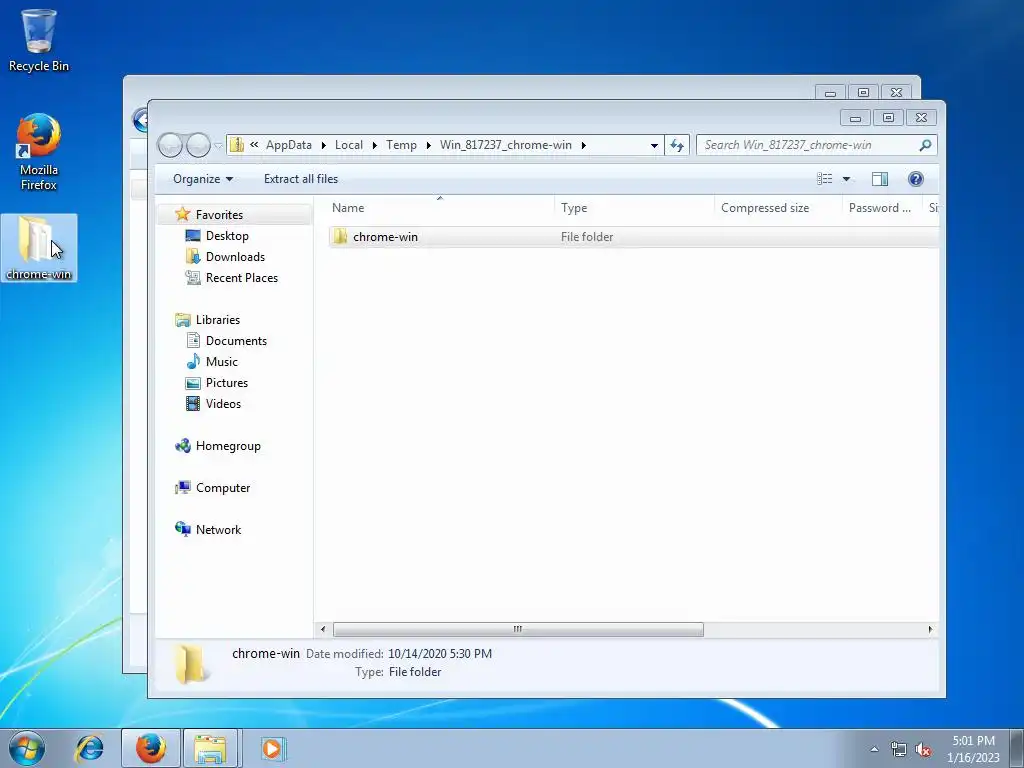The width and height of the screenshot is (1024, 768).
Task: Click the Change your view icon
Action: (825, 179)
